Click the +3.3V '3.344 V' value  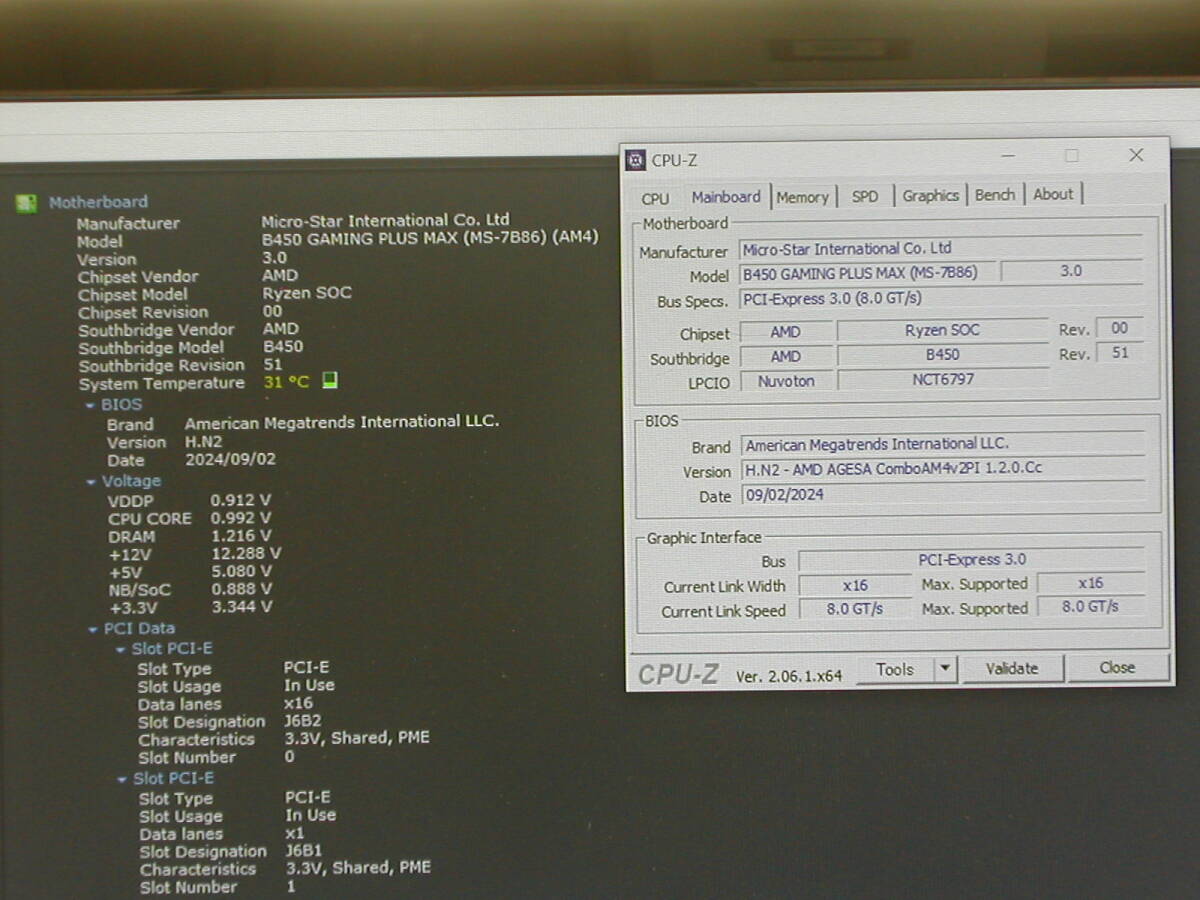tap(242, 607)
